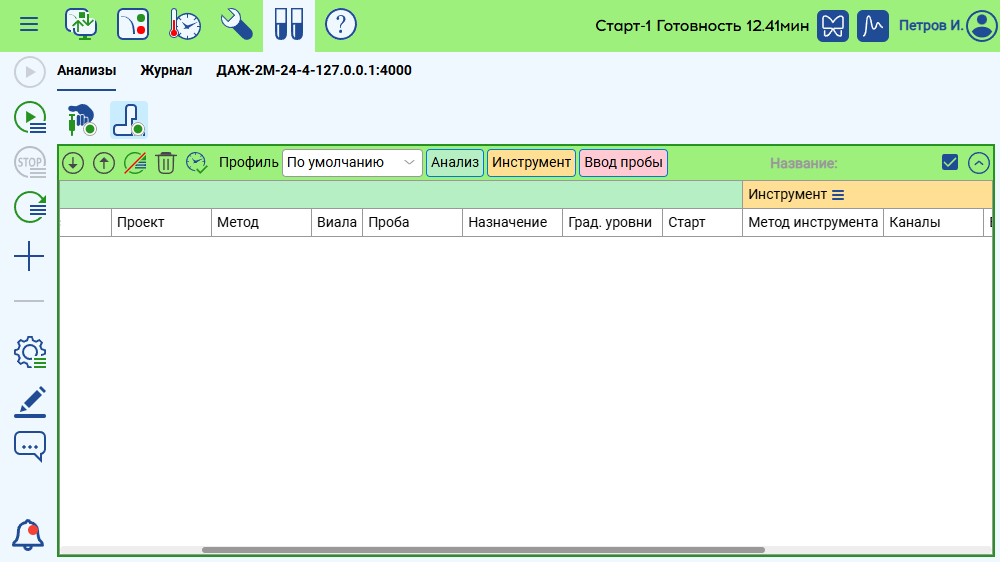Click the Инструмент filter button

[531, 163]
